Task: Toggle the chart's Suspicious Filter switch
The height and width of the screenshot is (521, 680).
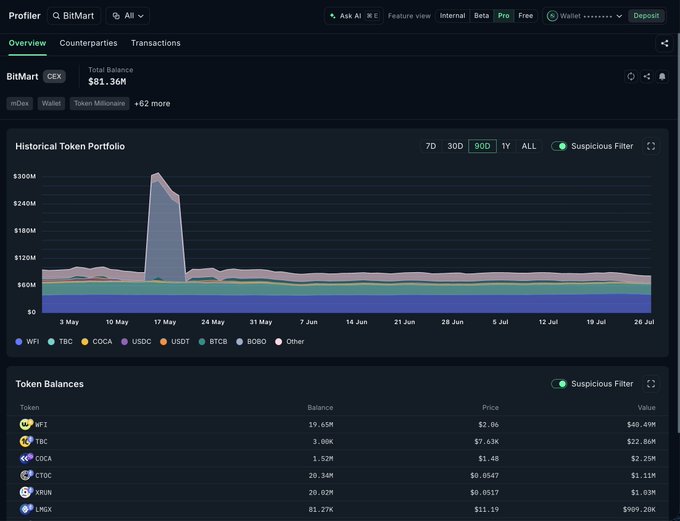Action: pos(559,146)
